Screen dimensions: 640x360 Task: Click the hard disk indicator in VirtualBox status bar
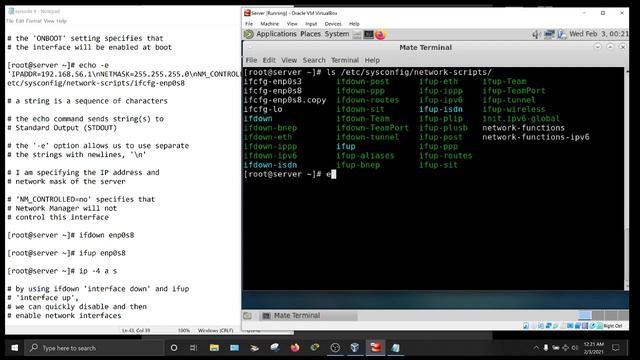click(x=526, y=326)
